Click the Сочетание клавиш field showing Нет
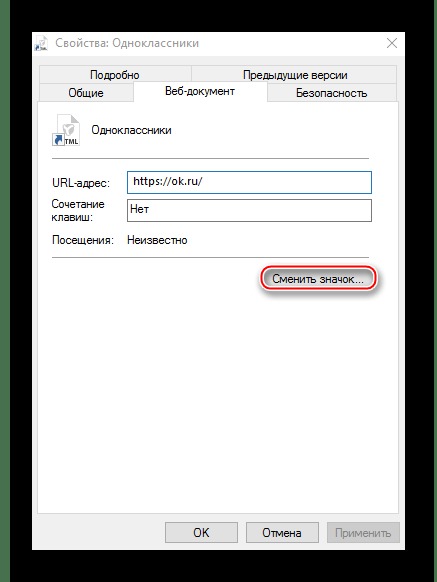 (x=249, y=210)
